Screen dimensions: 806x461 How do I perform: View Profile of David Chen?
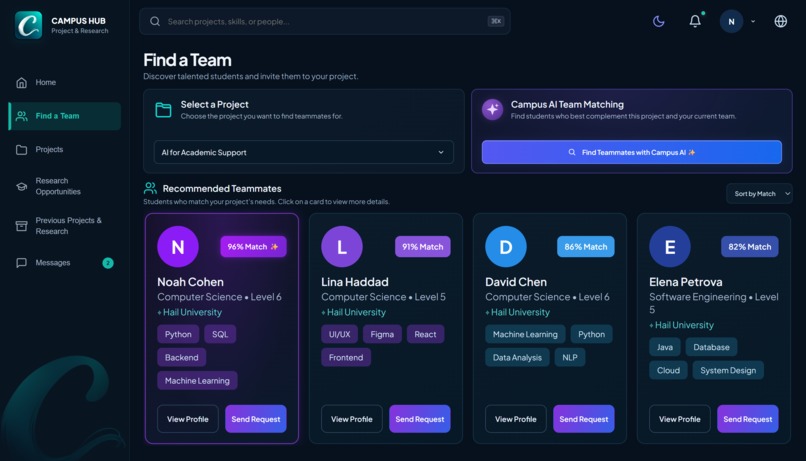(516, 419)
